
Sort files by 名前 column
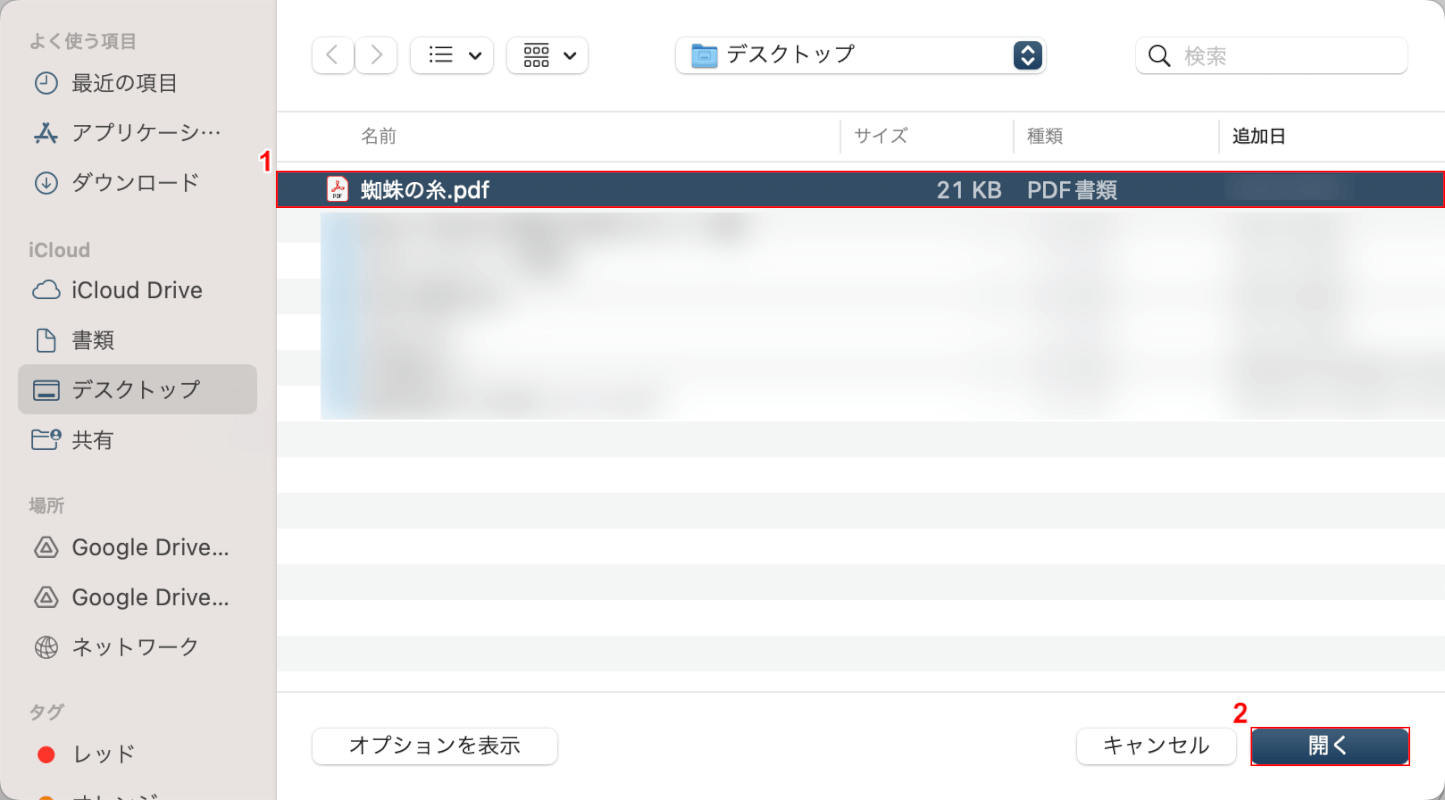[379, 136]
